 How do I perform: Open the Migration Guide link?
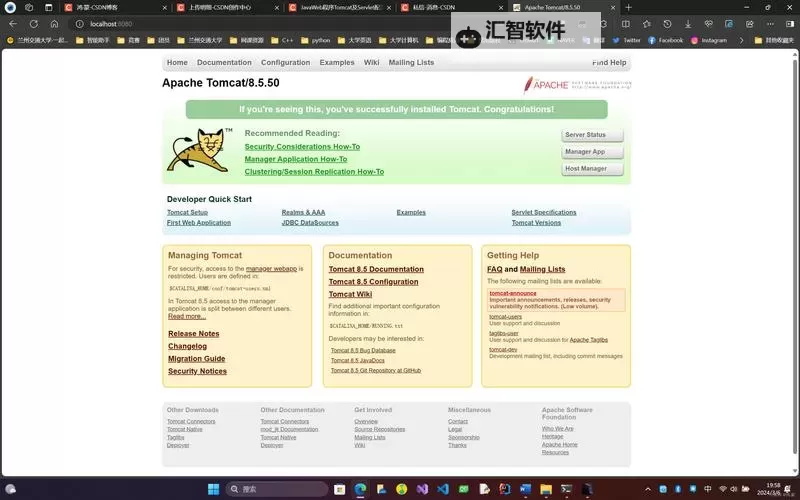pyautogui.click(x=196, y=359)
